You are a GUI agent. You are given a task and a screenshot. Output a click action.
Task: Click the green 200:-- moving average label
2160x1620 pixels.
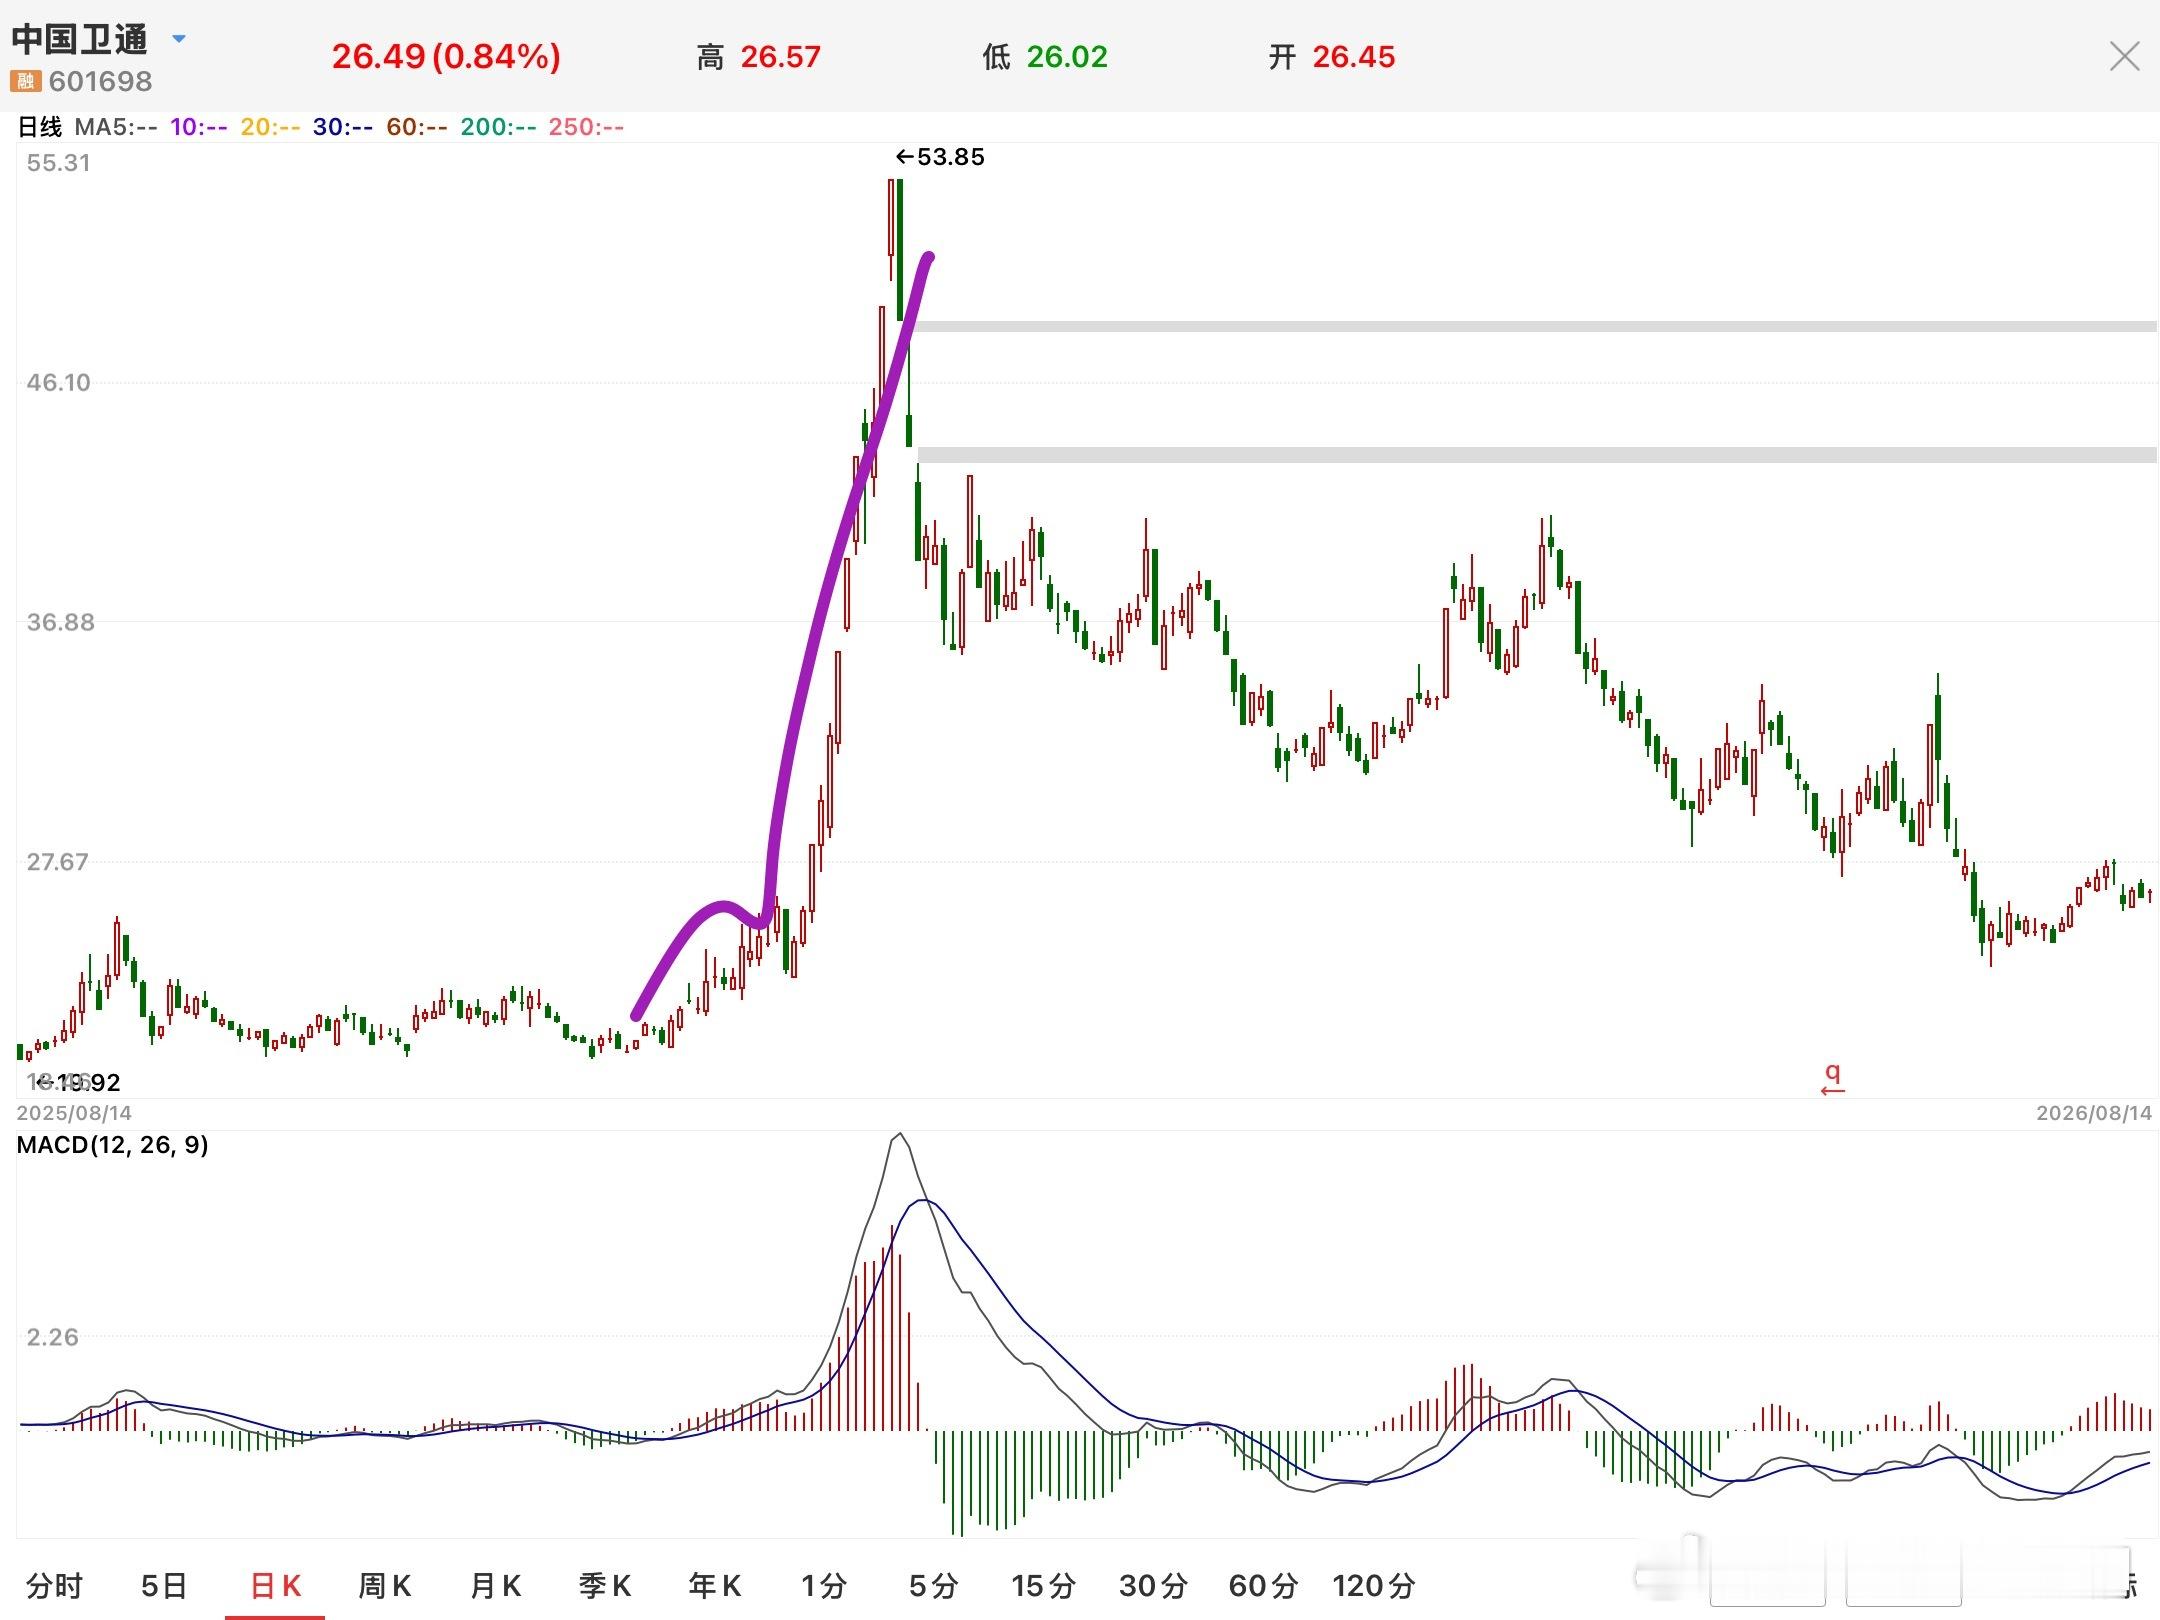click(x=498, y=127)
